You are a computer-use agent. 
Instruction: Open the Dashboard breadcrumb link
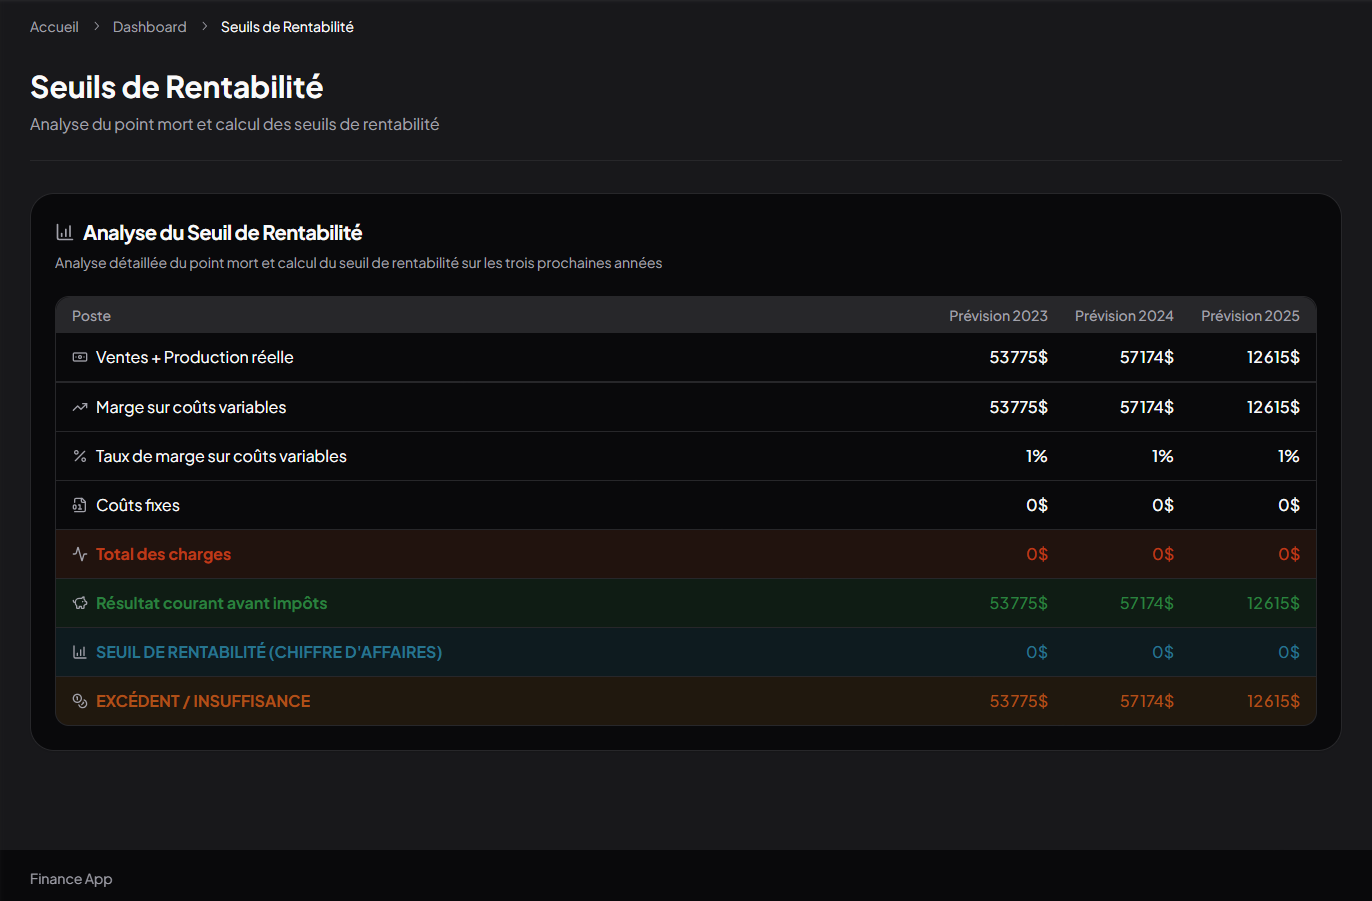[149, 27]
